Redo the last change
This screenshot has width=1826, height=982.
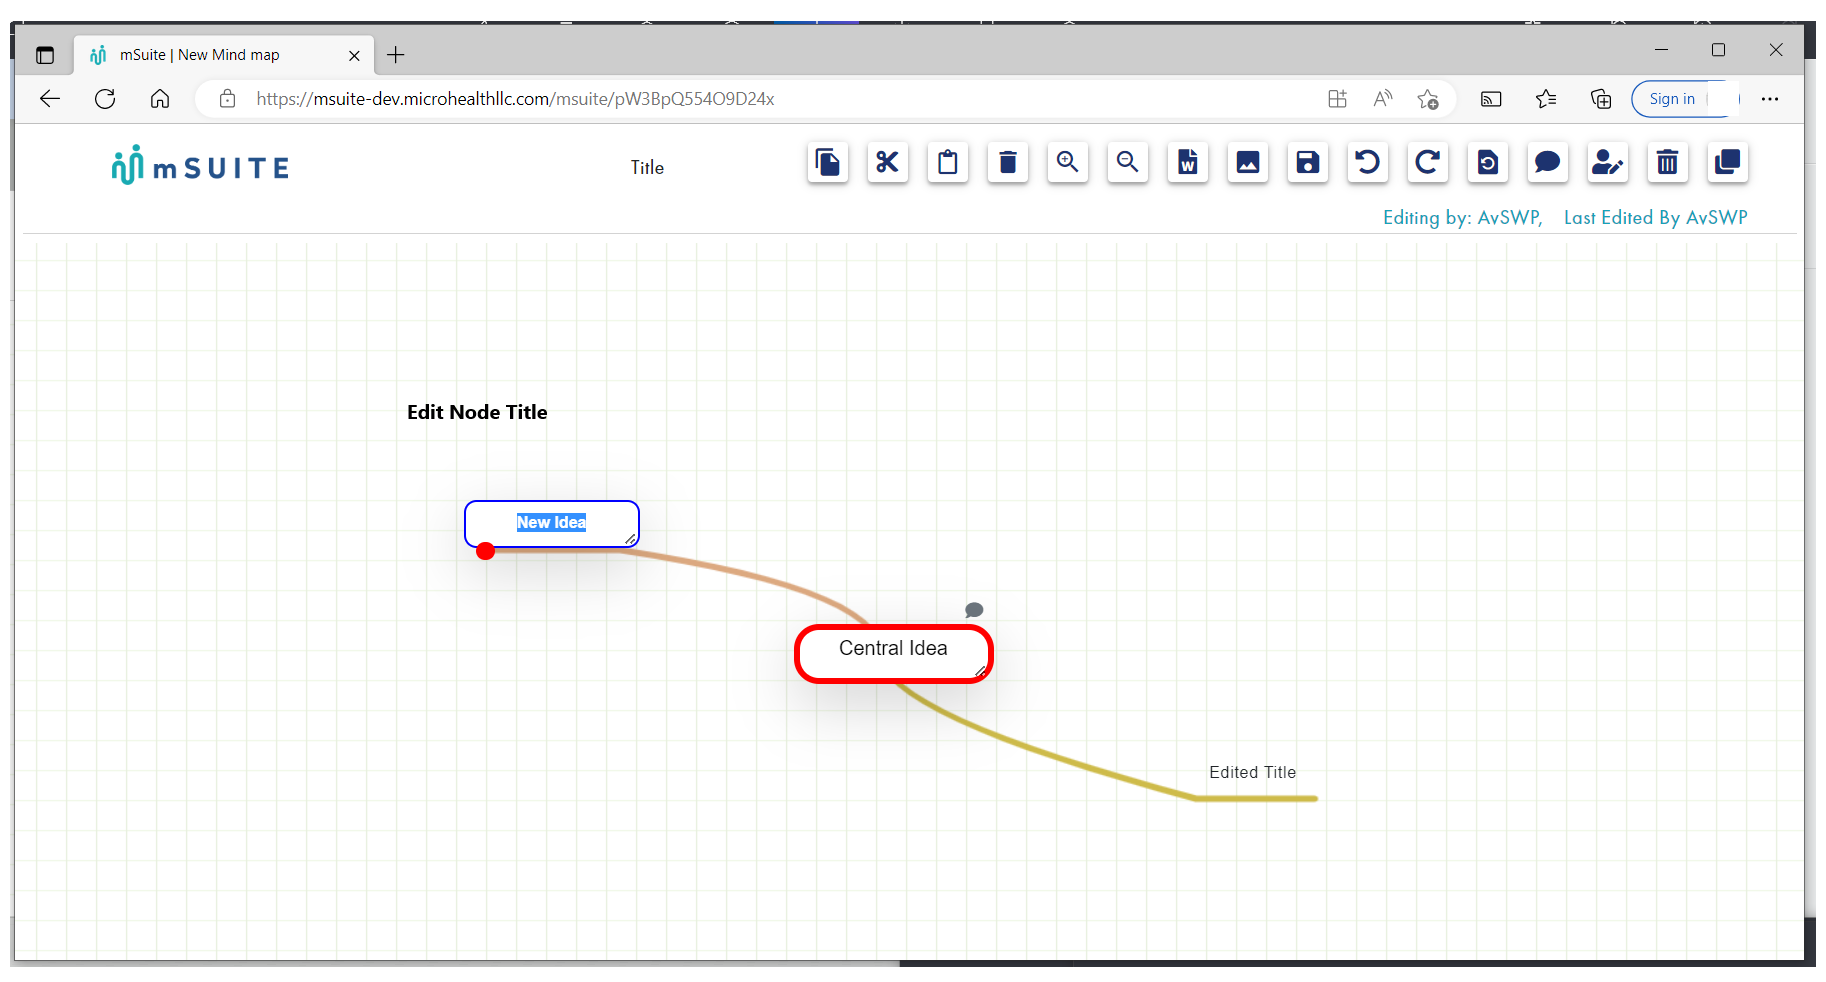[1428, 163]
